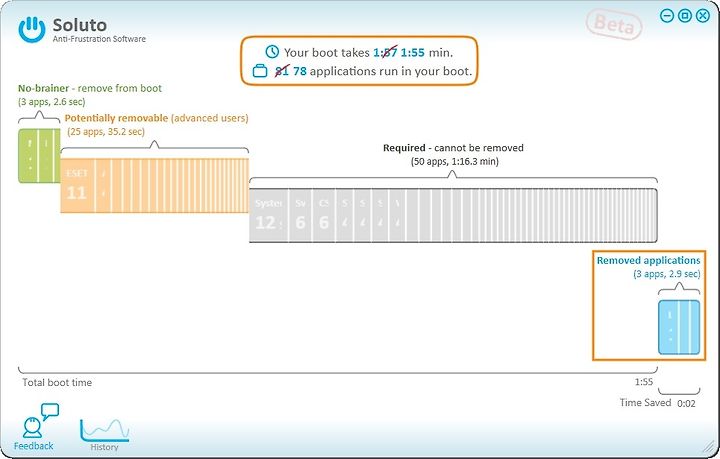Select the green No-brainer apps block

pos(39,156)
